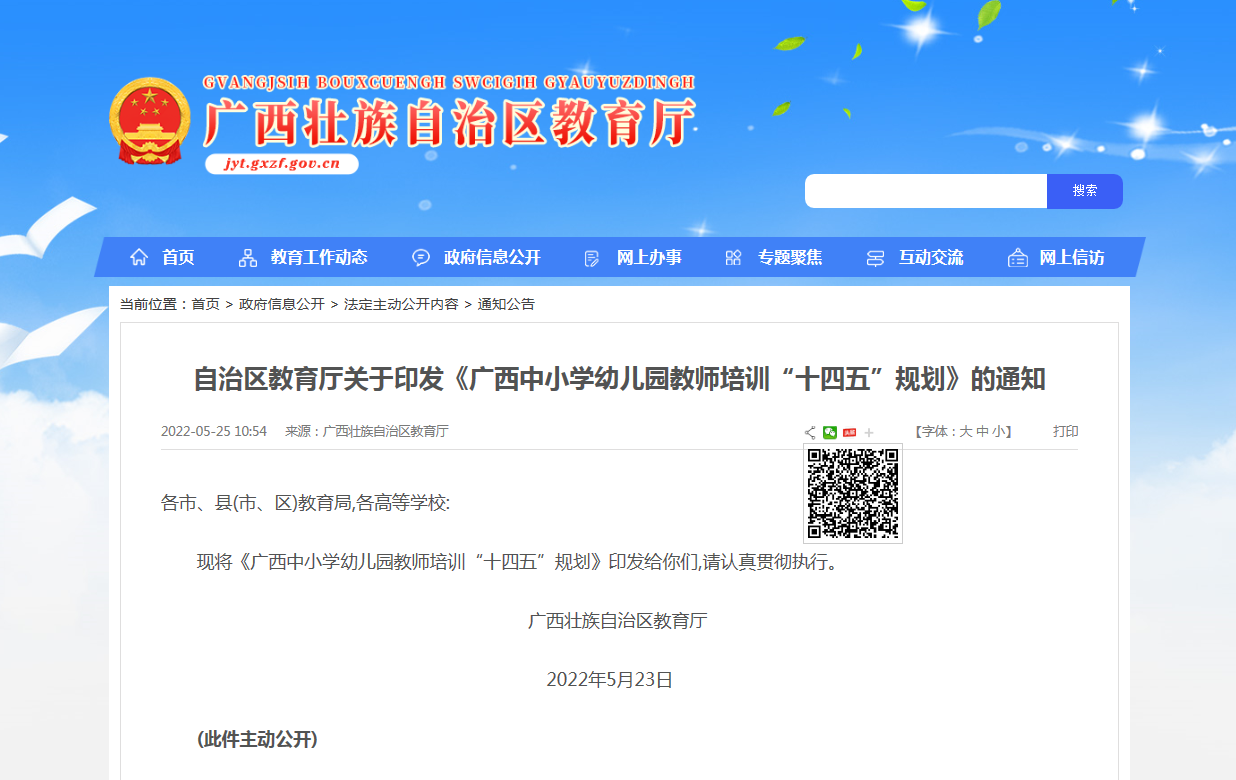Click the text (此件主动公开)
Viewport: 1236px width, 780px height.
[257, 740]
